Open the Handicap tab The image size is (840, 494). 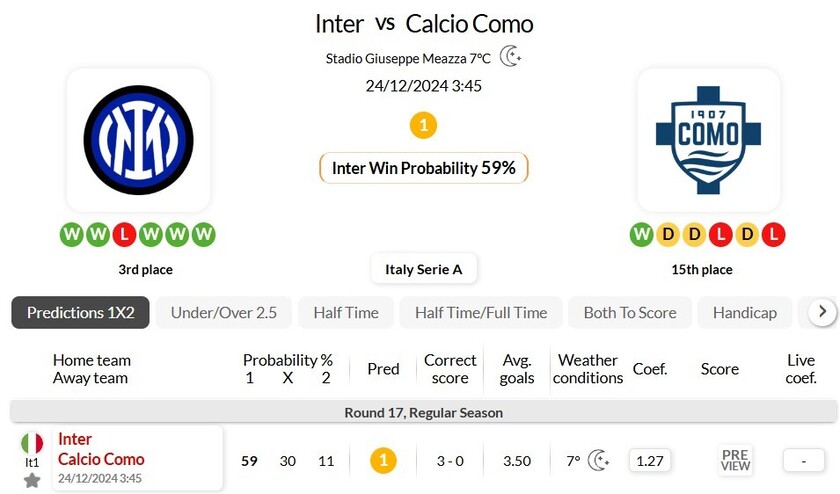coord(745,312)
